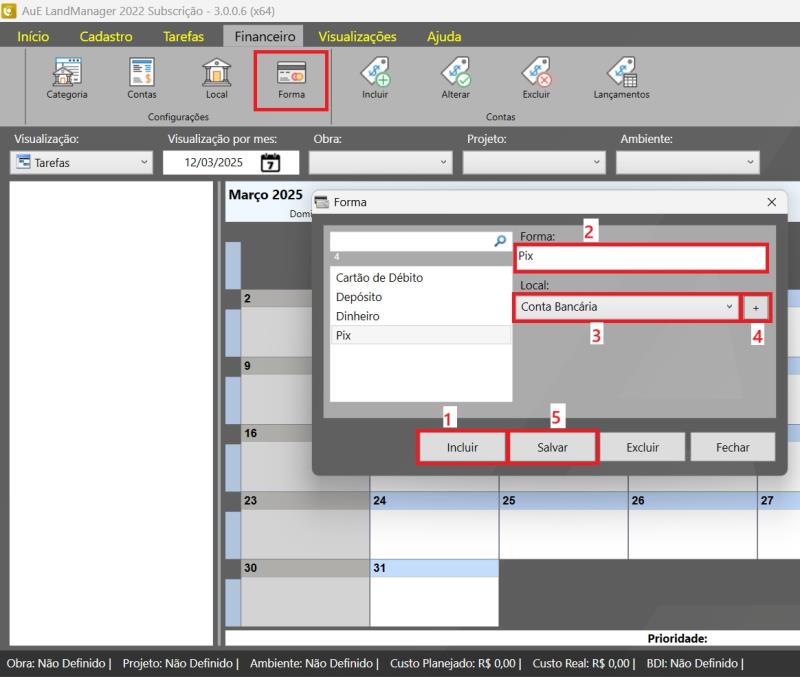Image resolution: width=800 pixels, height=677 pixels.
Task: Open the Local bank icon
Action: 216,78
